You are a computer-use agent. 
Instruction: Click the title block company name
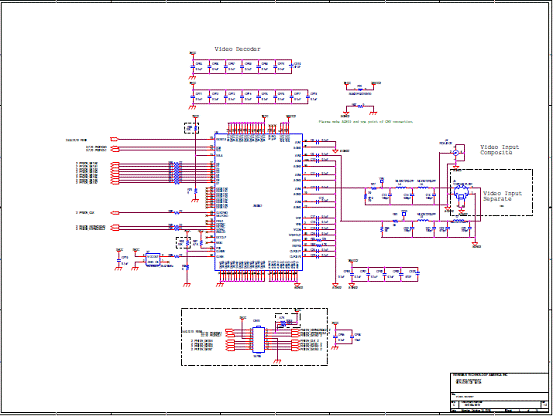pyautogui.click(x=480, y=375)
